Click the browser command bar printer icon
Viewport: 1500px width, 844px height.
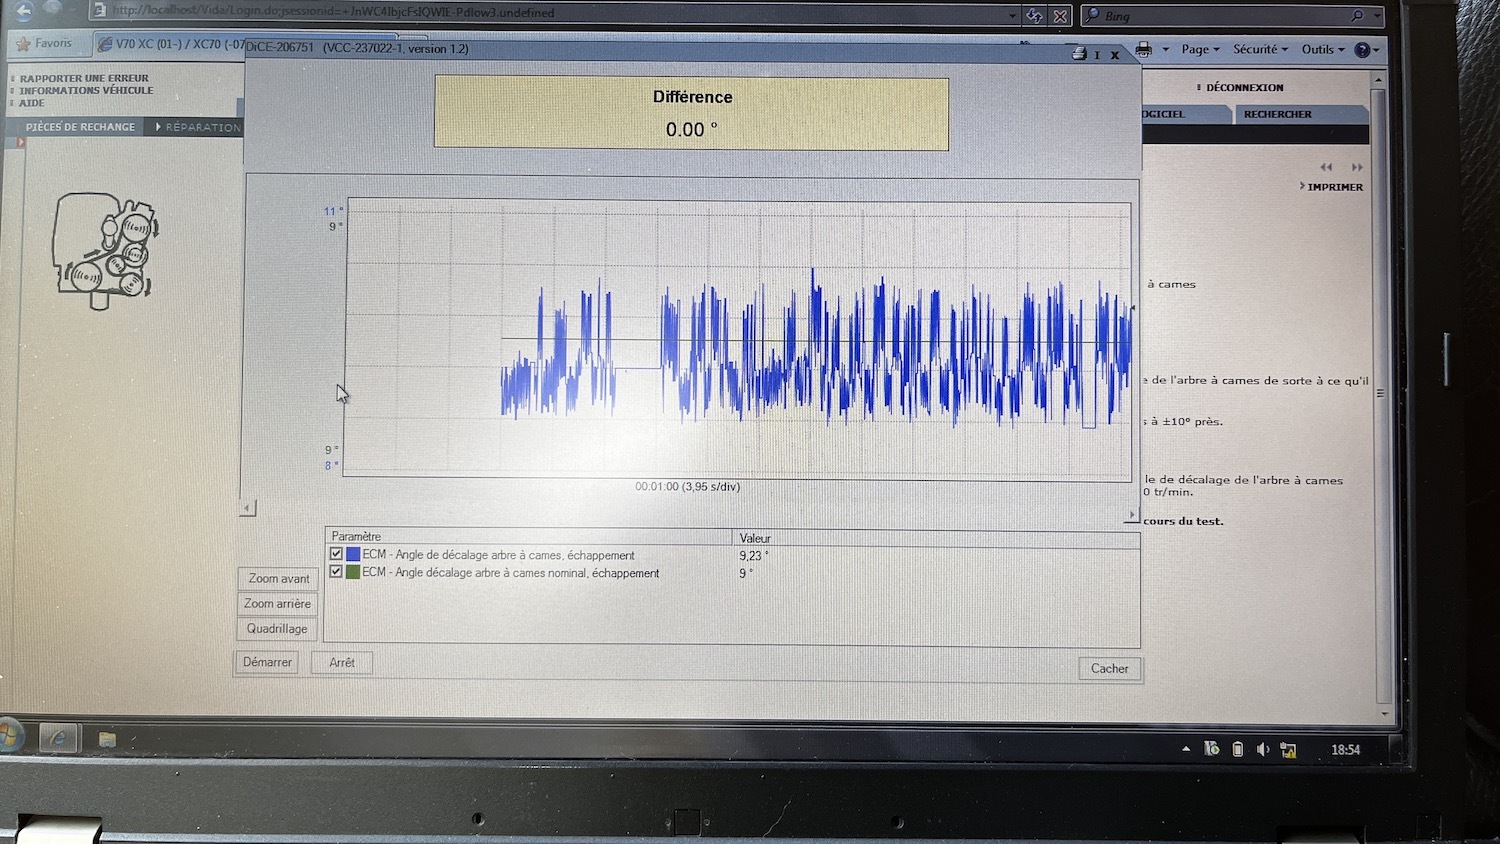pyautogui.click(x=1144, y=49)
